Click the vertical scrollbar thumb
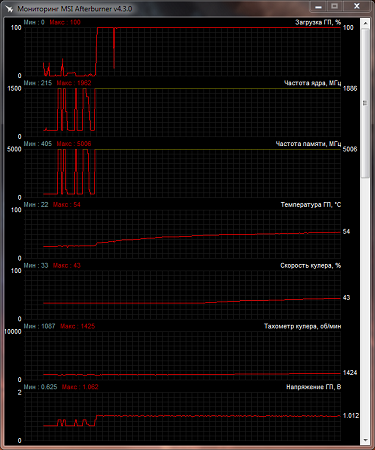This screenshot has width=375, height=450. pyautogui.click(x=365, y=103)
